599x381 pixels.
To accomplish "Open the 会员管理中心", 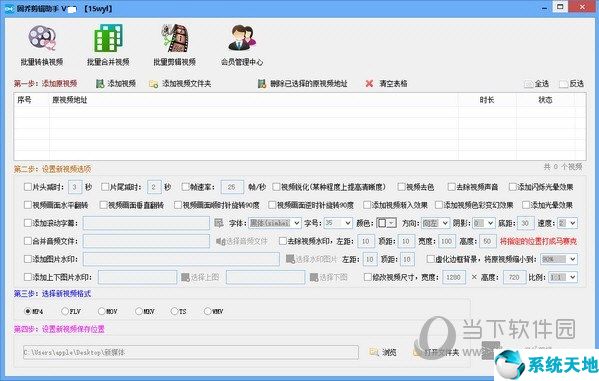I will click(242, 45).
